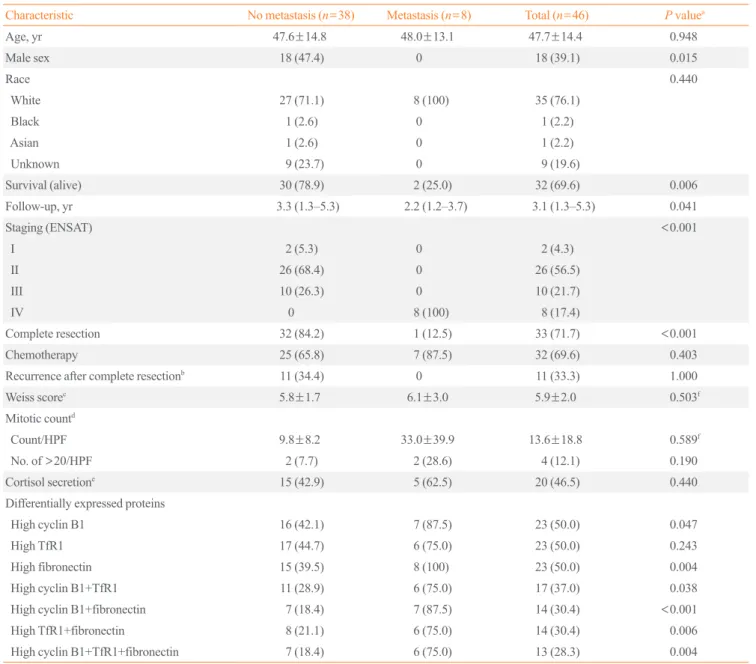The image size is (756, 664).
Task: Select the 'Race' row label
Action: tap(17, 79)
